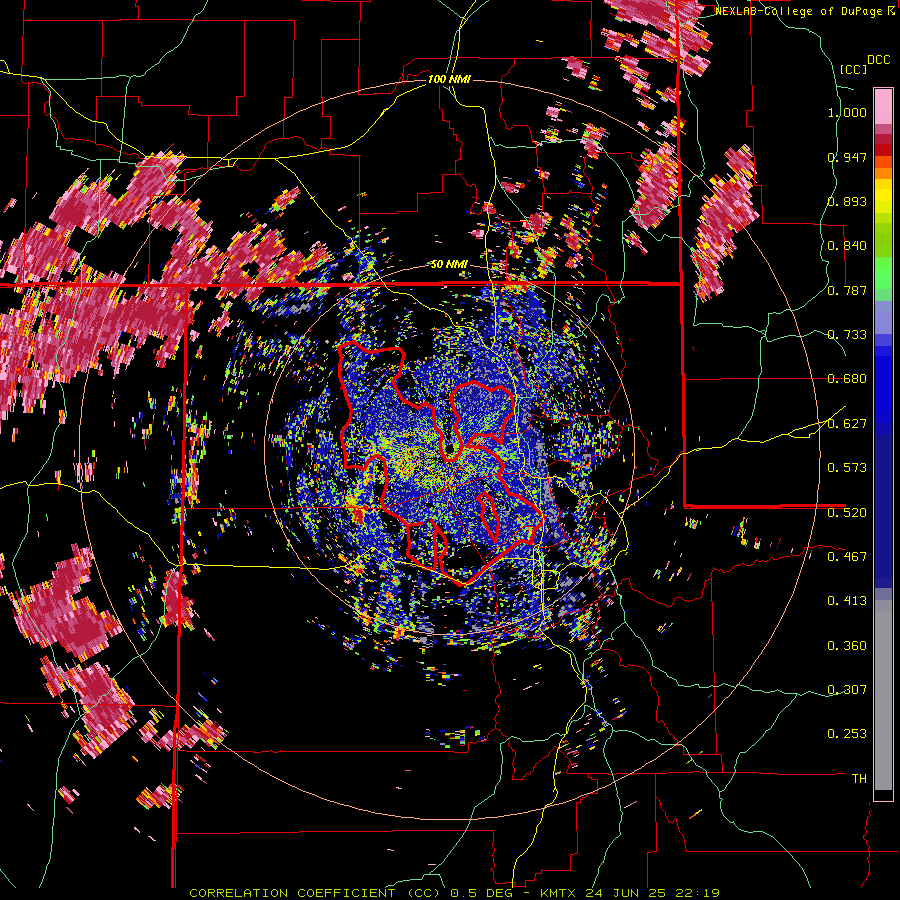900x900 pixels.
Task: Select the 1.000 value on the color scale
Action: pos(847,112)
